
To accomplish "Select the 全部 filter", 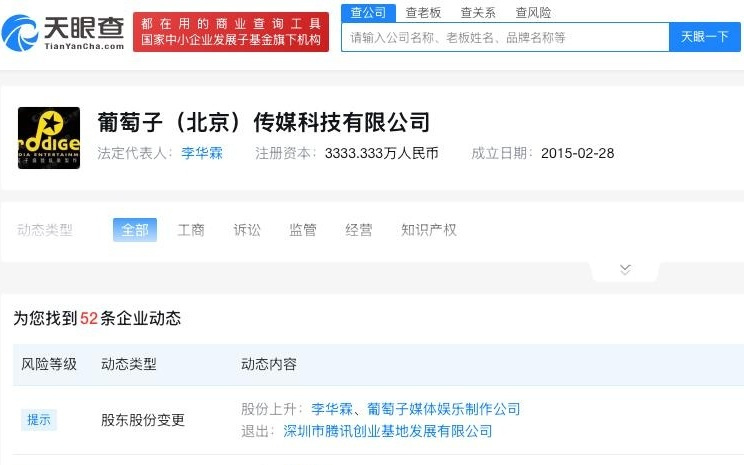I will point(135,230).
